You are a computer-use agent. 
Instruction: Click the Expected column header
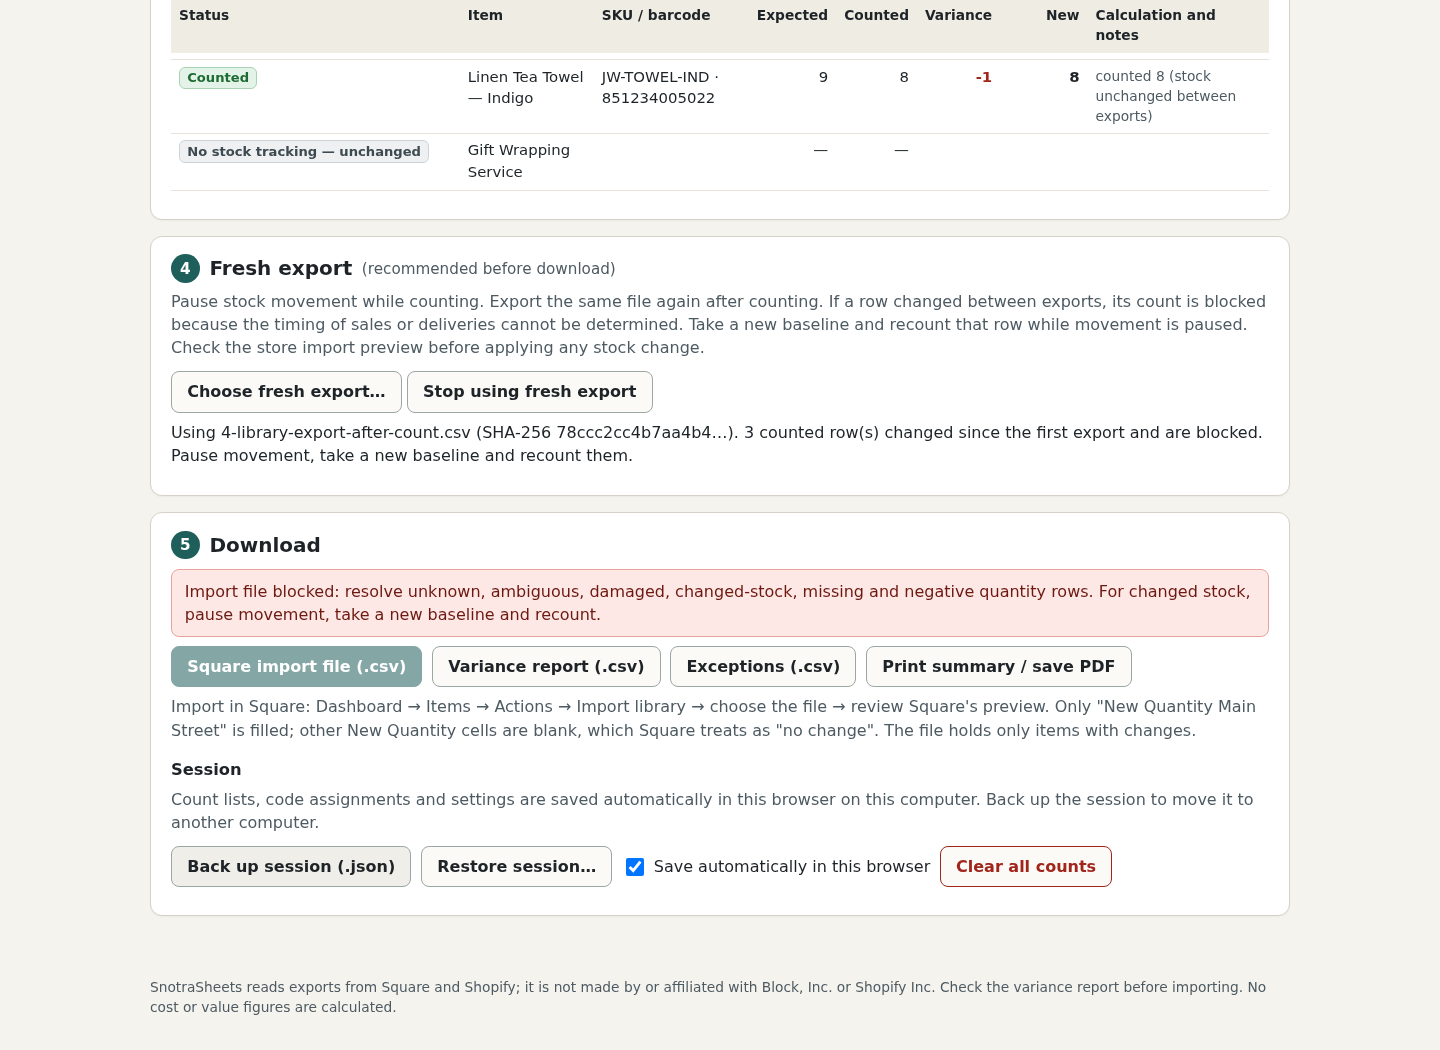[x=792, y=15]
